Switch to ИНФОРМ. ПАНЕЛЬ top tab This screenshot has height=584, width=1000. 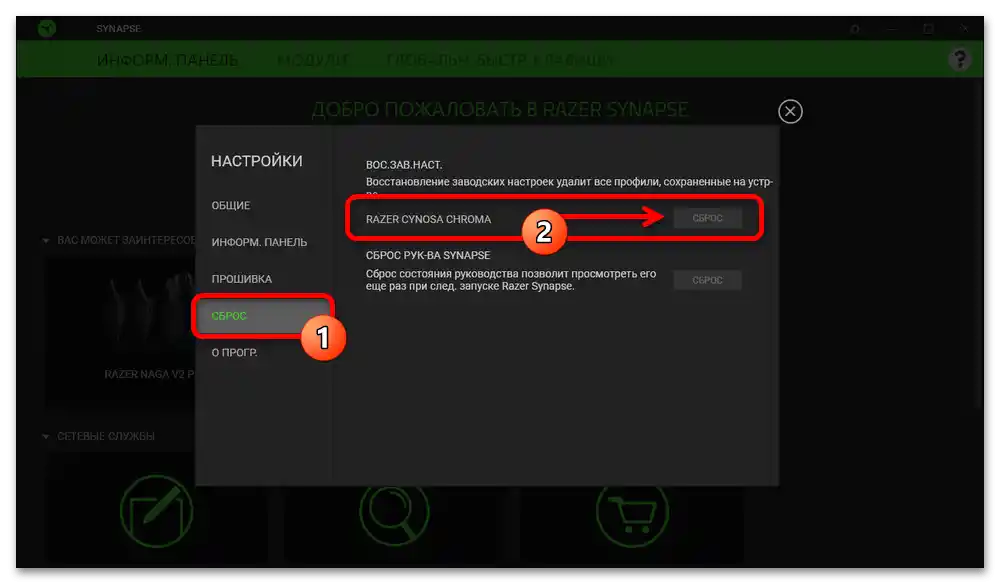pos(167,60)
